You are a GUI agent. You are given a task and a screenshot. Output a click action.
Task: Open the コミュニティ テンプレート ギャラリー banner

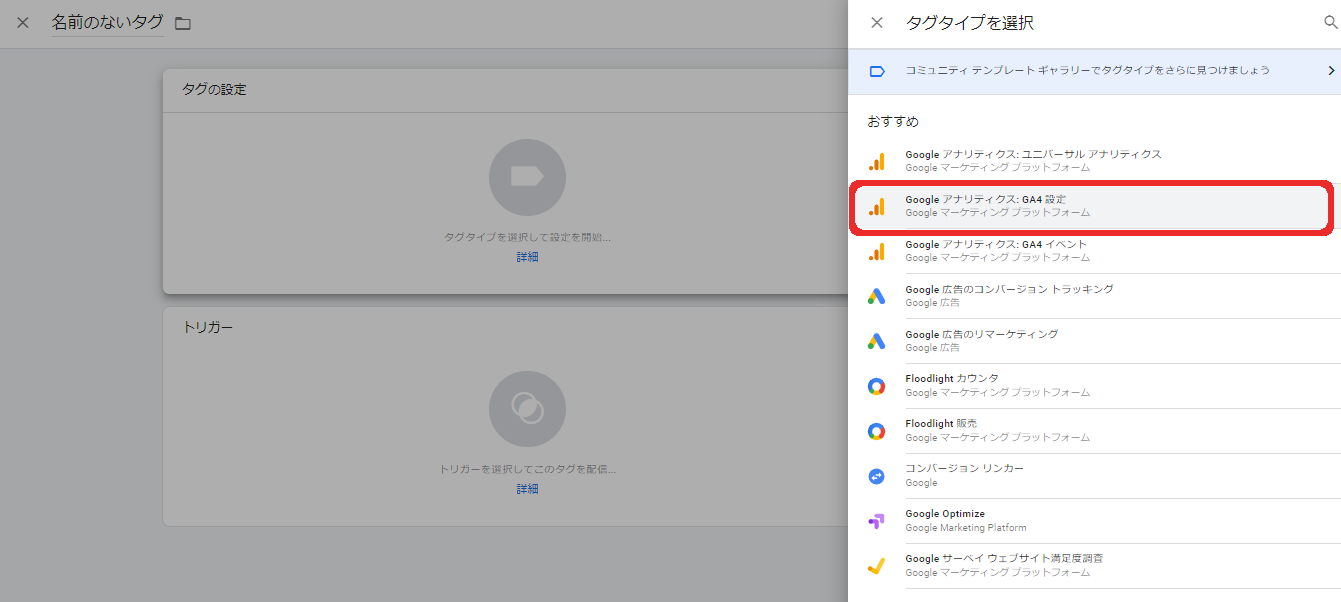coord(1094,71)
